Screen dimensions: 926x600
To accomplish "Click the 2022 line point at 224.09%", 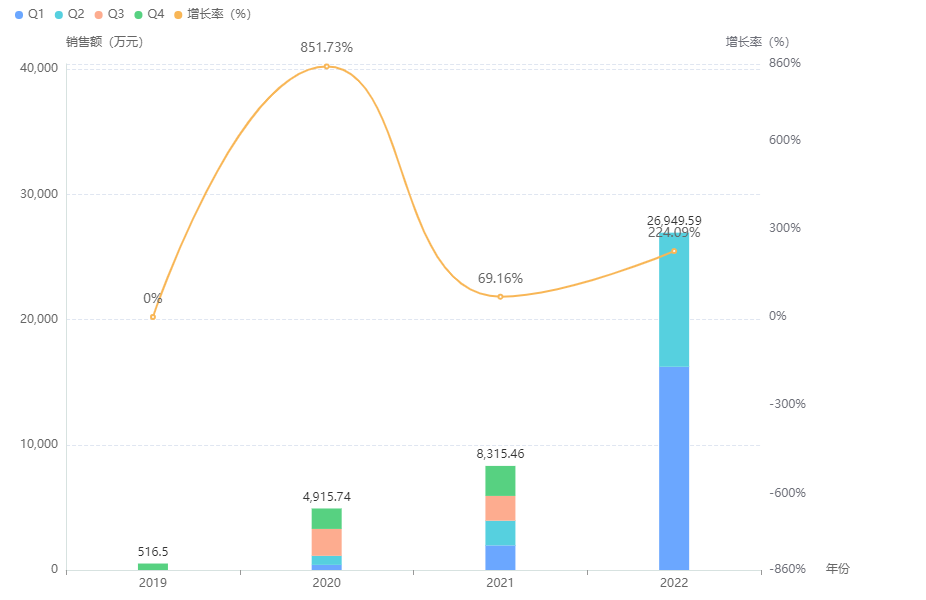I will [674, 251].
